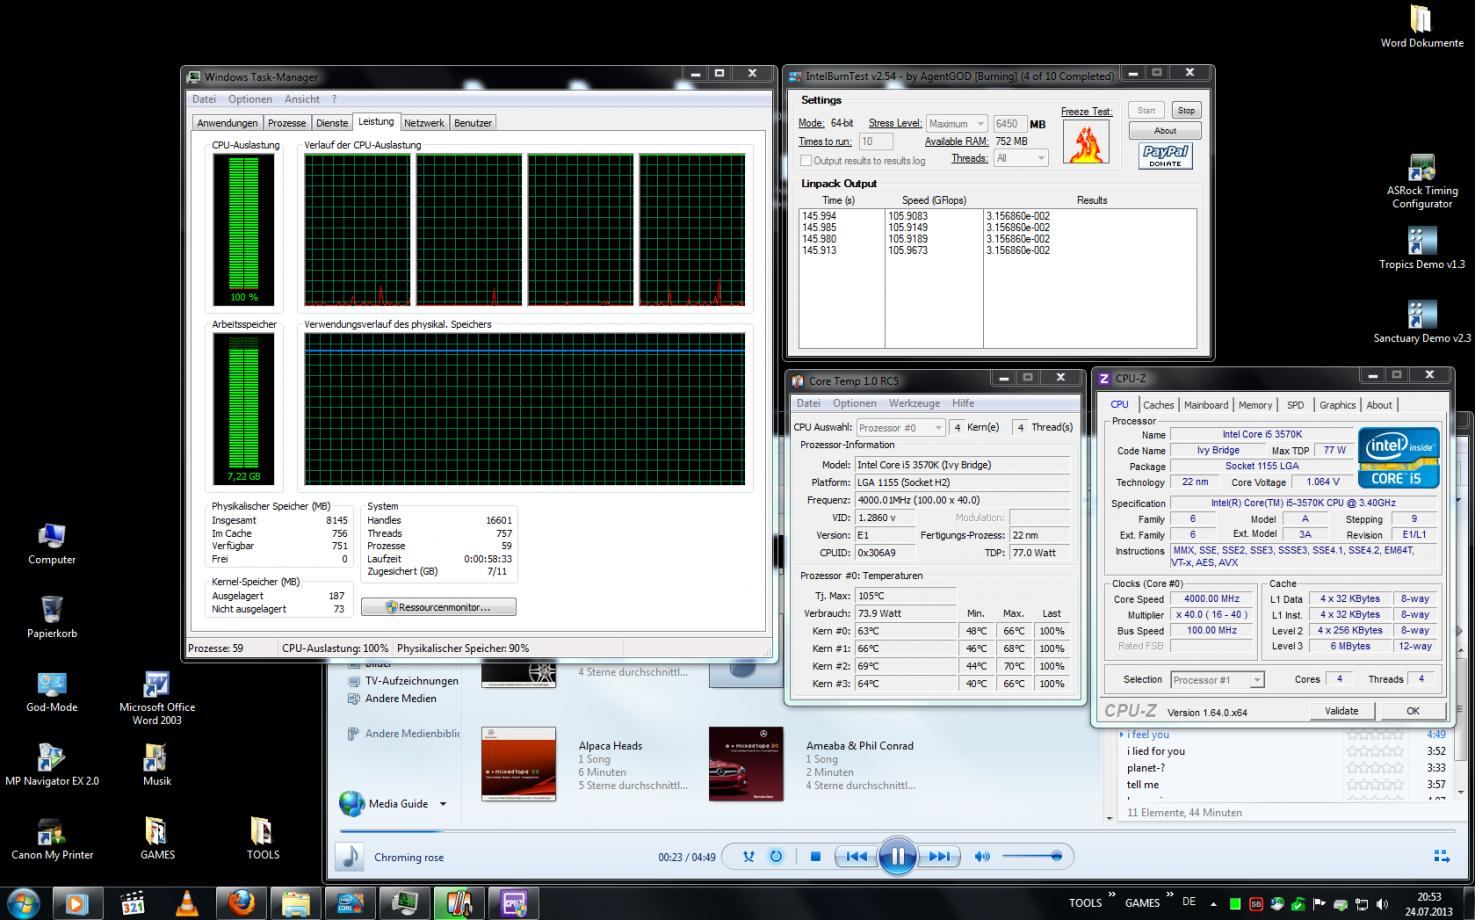Image resolution: width=1475 pixels, height=920 pixels.
Task: Open the TOOLS desktop folder
Action: [263, 840]
